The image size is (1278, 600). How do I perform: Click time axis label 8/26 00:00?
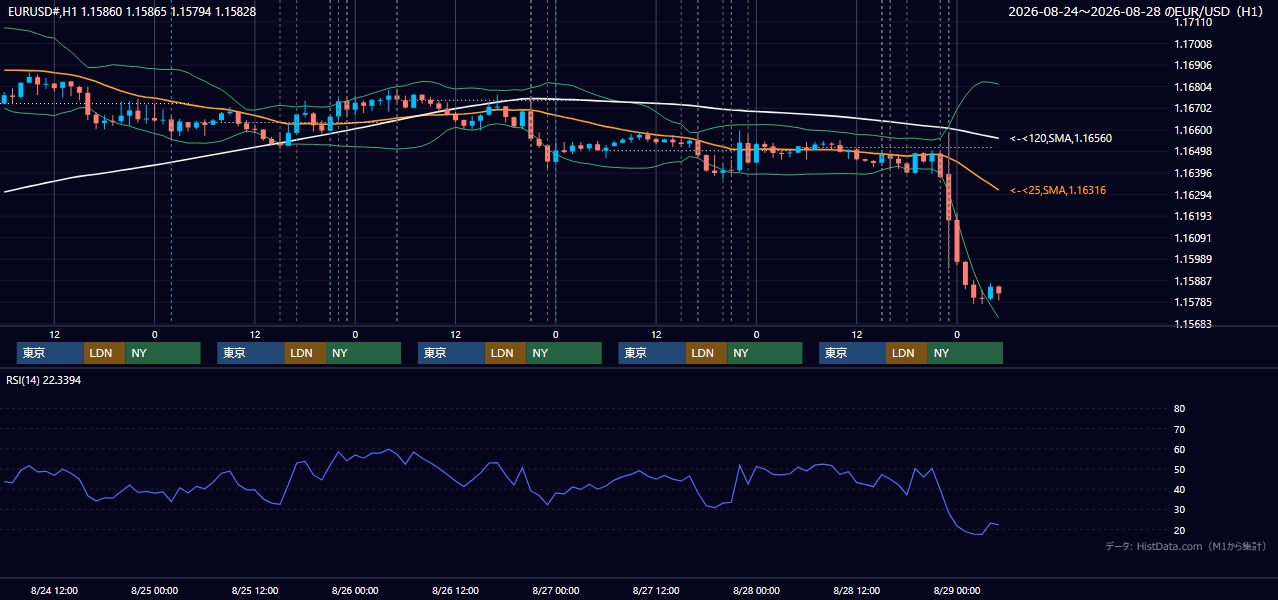pyautogui.click(x=355, y=591)
